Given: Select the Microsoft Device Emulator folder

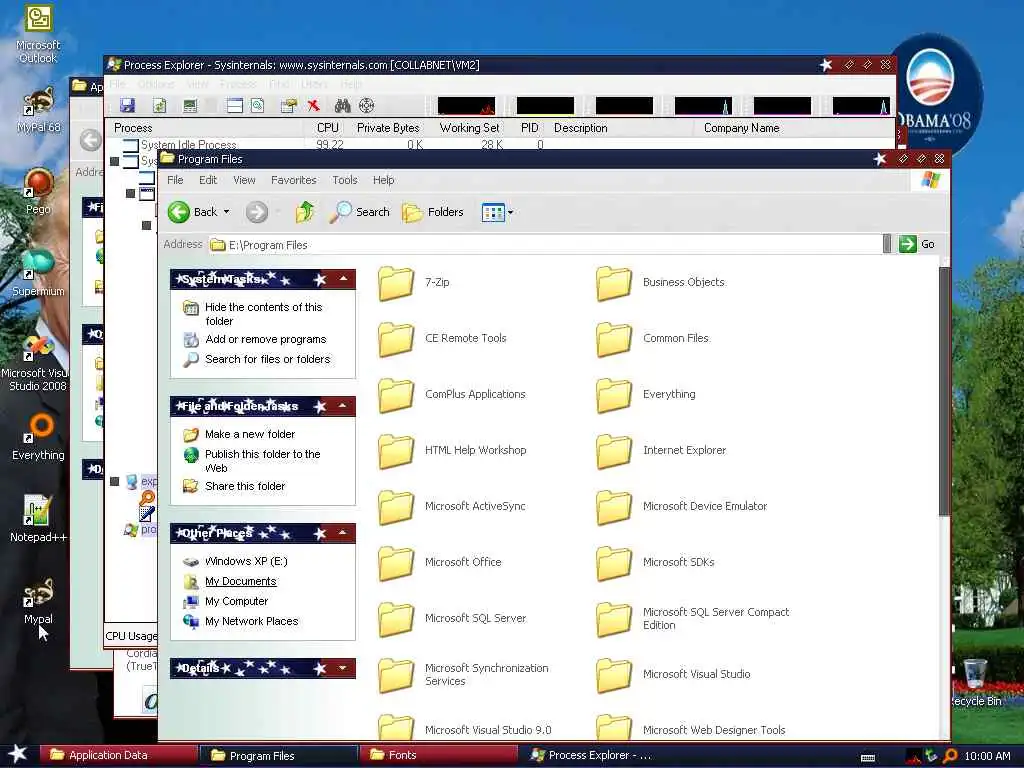Looking at the screenshot, I should click(x=681, y=506).
